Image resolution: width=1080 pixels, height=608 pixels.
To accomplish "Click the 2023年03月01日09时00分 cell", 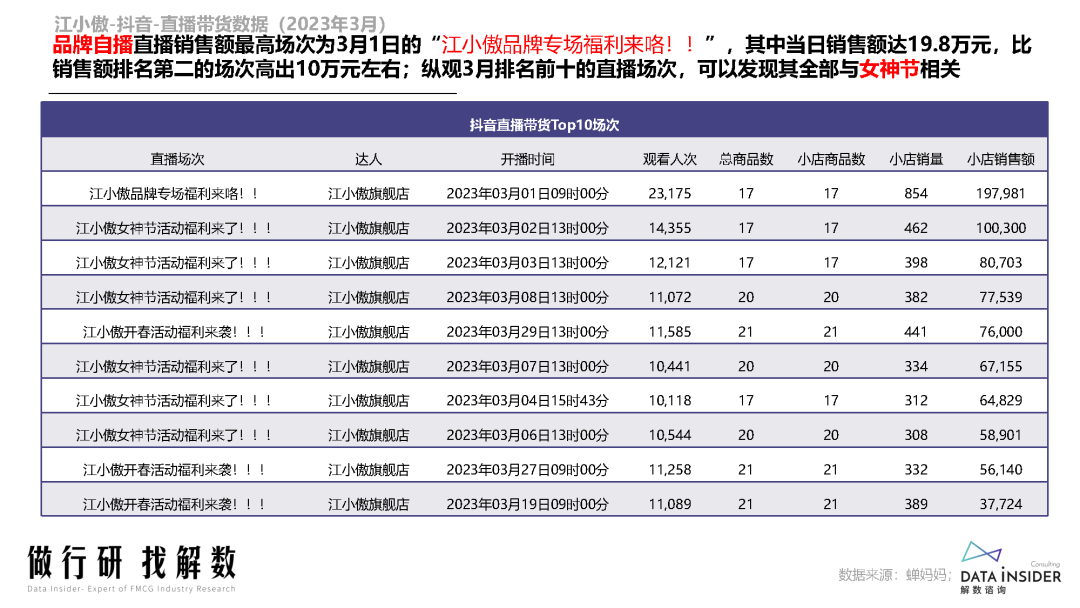I will pos(528,193).
